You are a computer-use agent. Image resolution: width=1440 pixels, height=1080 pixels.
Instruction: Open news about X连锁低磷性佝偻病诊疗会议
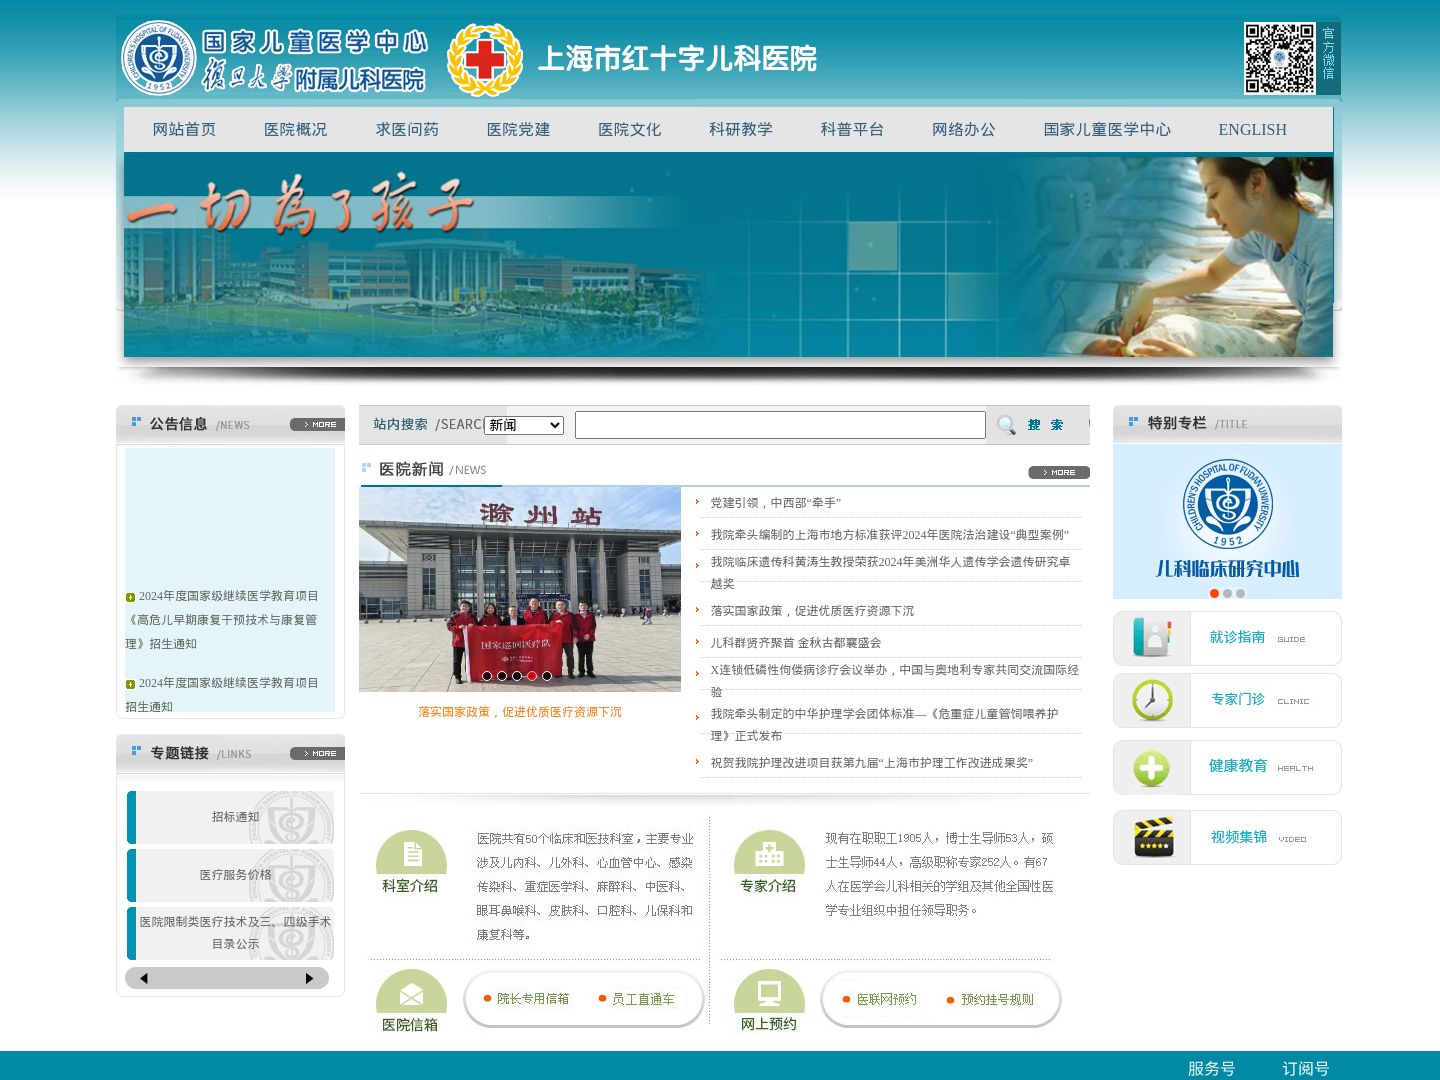(895, 680)
